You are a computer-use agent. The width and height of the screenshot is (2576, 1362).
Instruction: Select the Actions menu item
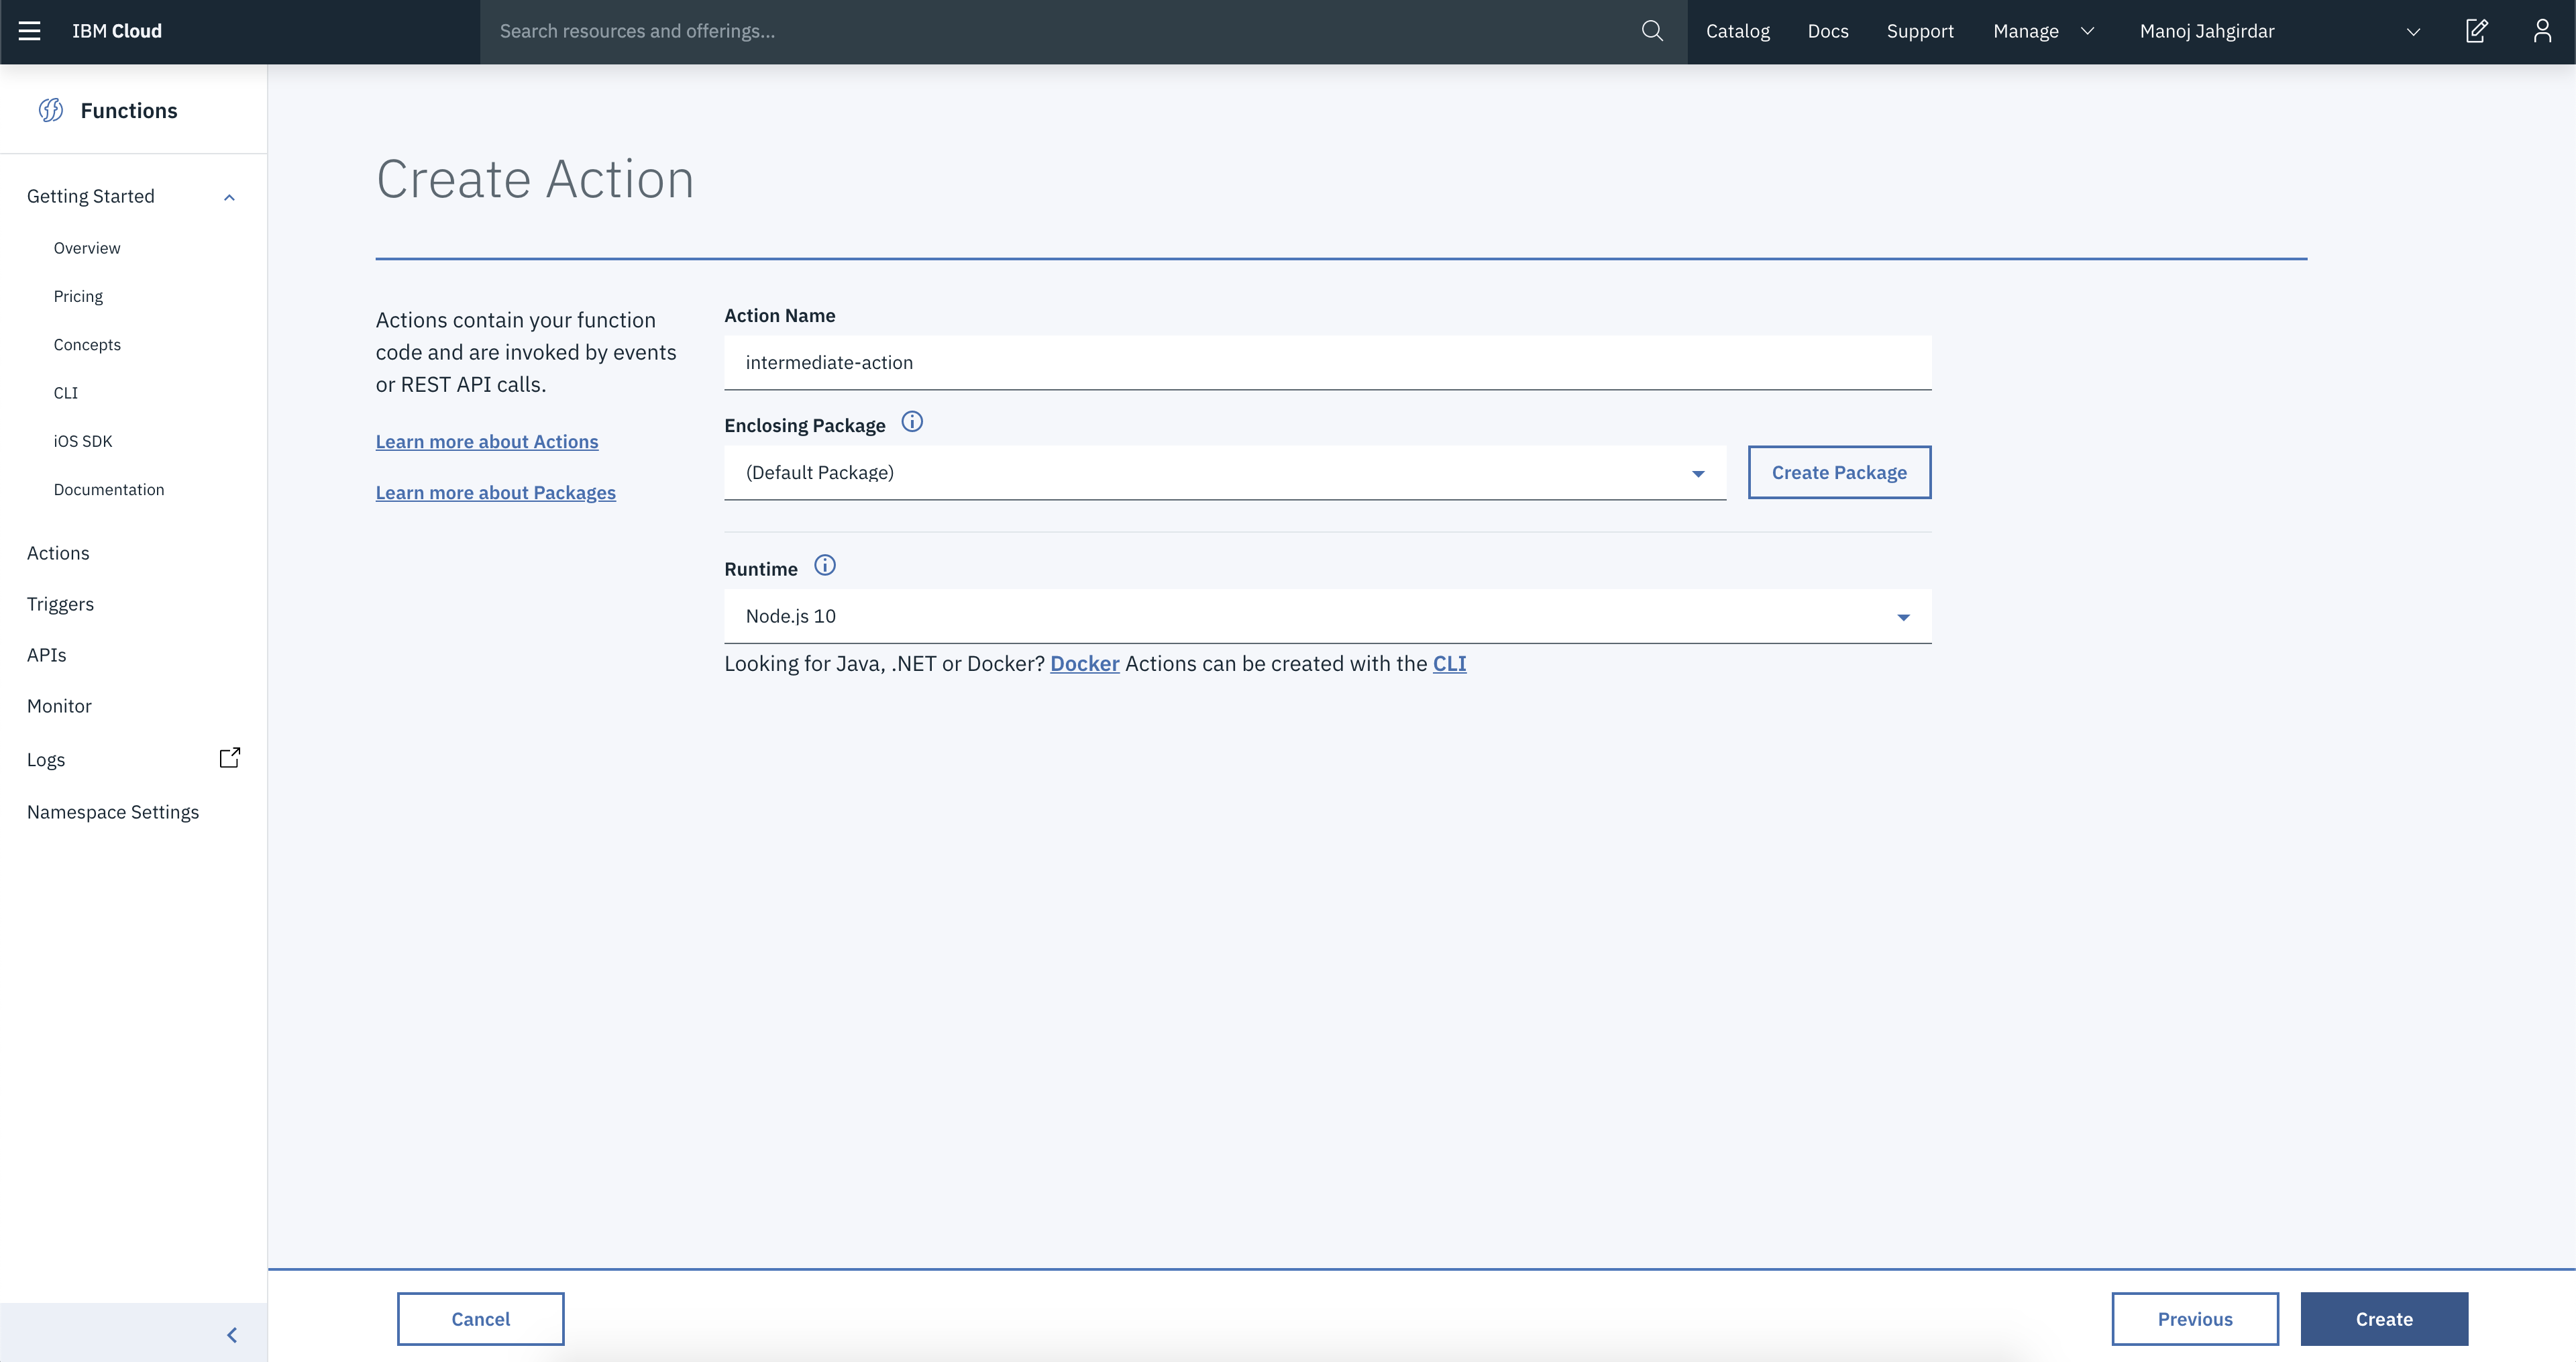pyautogui.click(x=58, y=552)
